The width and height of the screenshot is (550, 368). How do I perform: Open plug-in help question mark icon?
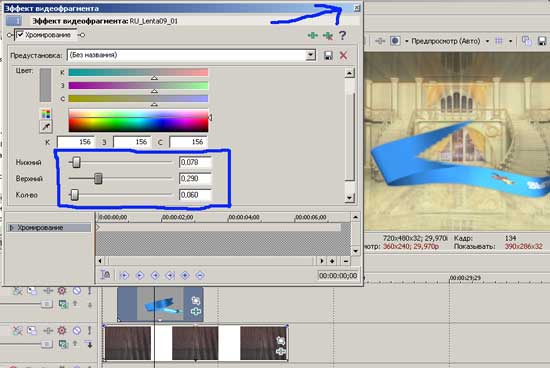pos(343,35)
